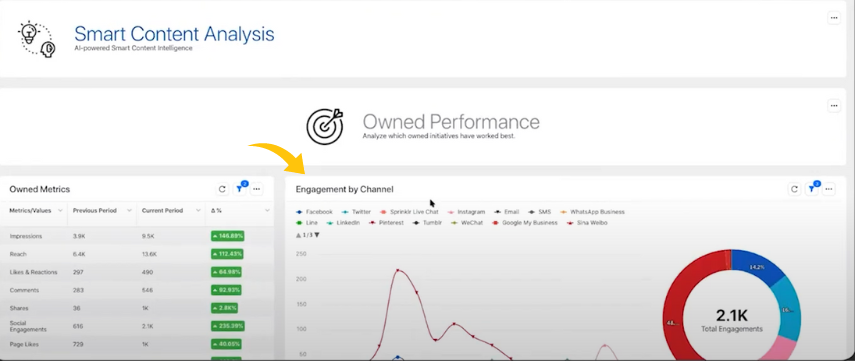Select the Comments metric row

[137, 290]
